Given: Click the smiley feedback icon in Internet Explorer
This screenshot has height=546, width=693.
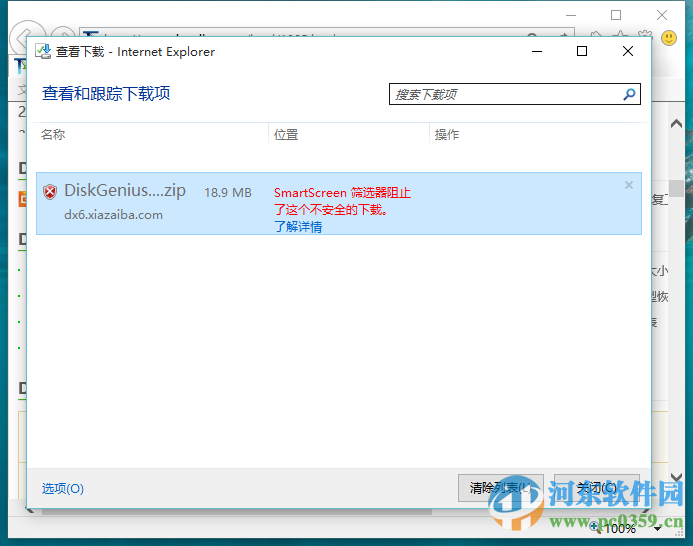Looking at the screenshot, I should tap(669, 38).
